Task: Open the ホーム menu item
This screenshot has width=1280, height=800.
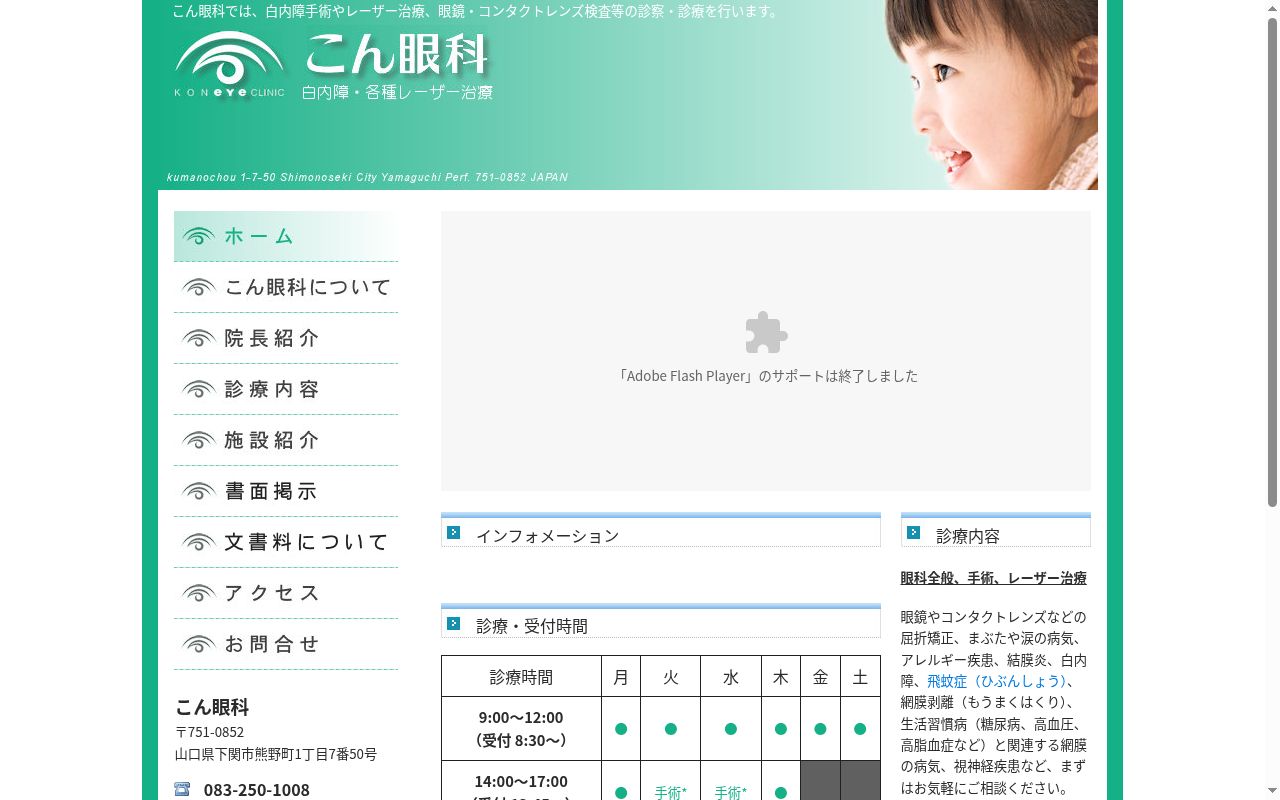Action: pos(286,236)
